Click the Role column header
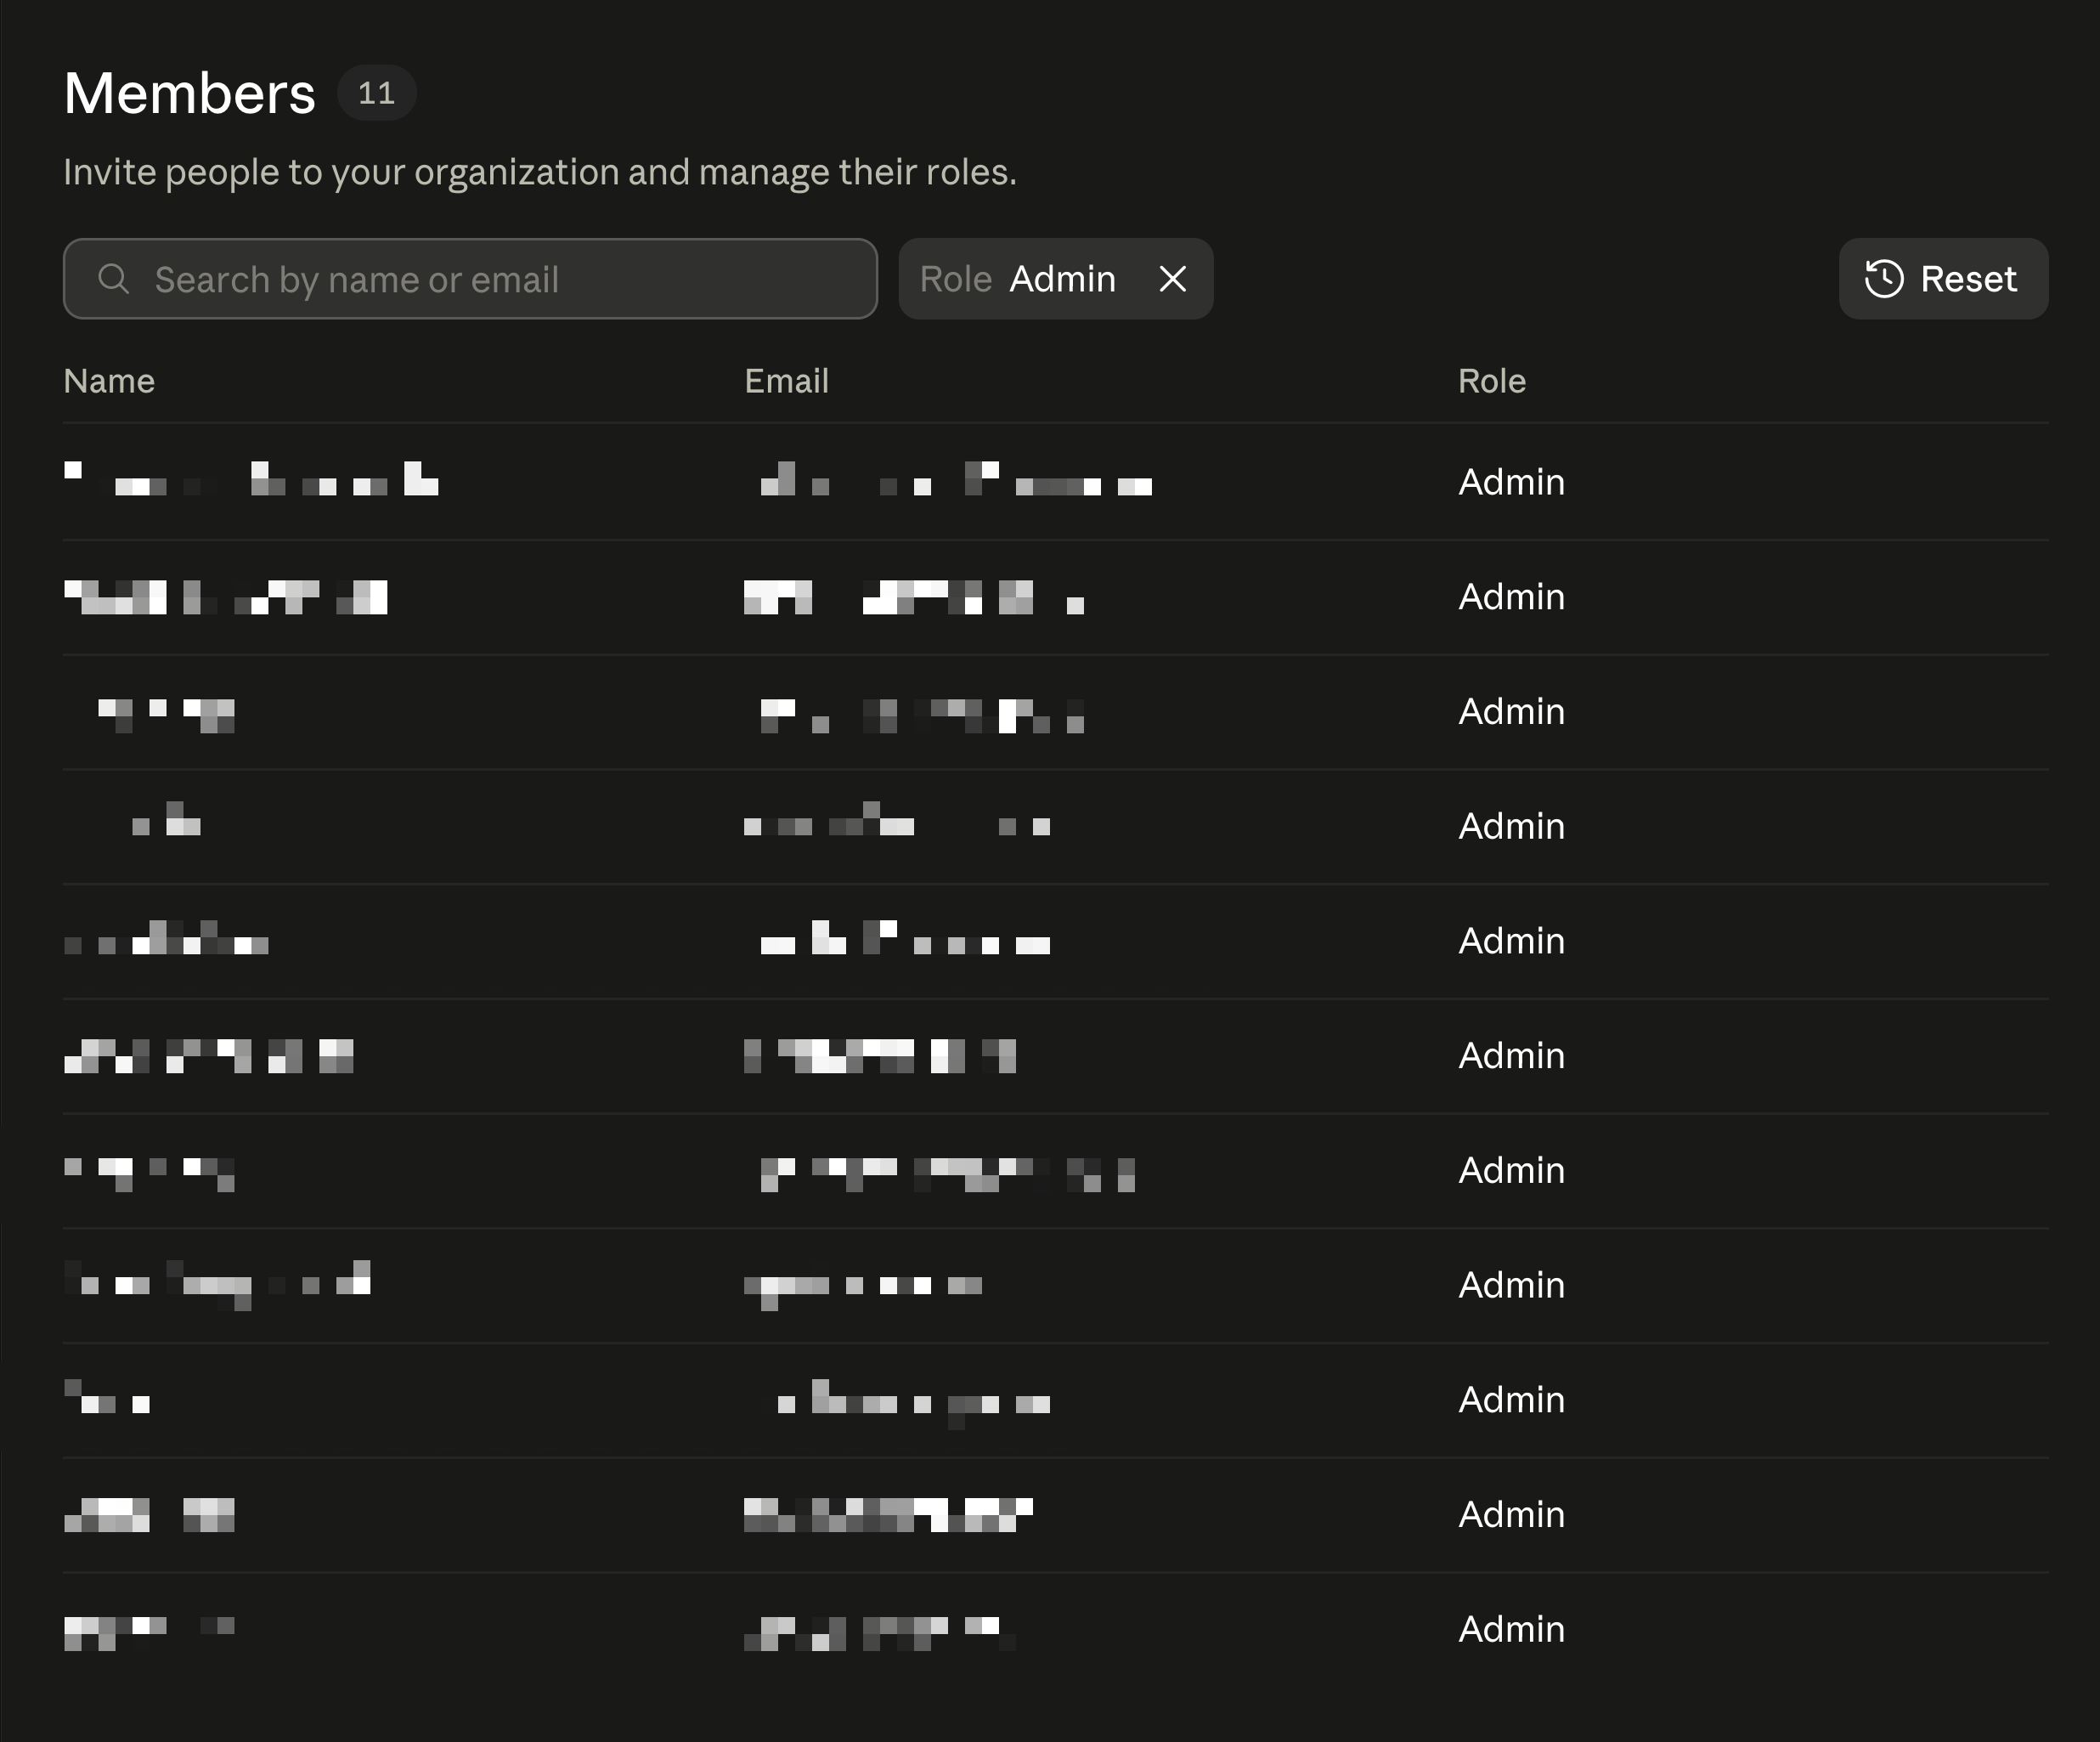The image size is (2100, 1742). click(x=1491, y=381)
